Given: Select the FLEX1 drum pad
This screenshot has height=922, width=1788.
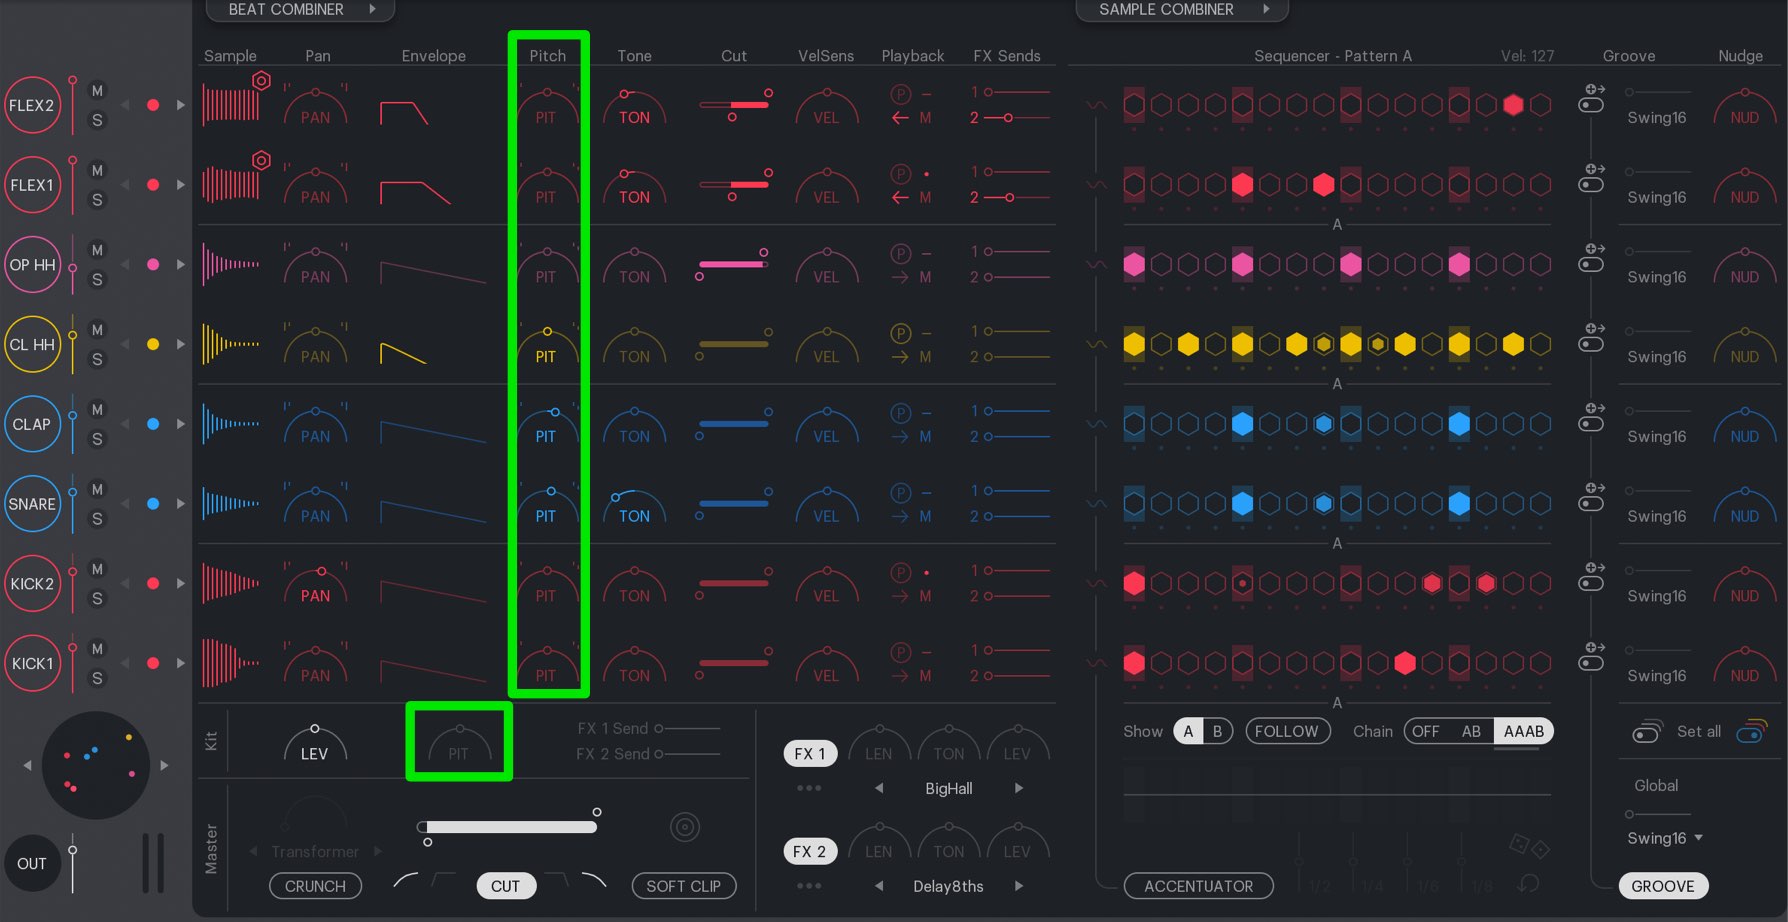Looking at the screenshot, I should [32, 185].
